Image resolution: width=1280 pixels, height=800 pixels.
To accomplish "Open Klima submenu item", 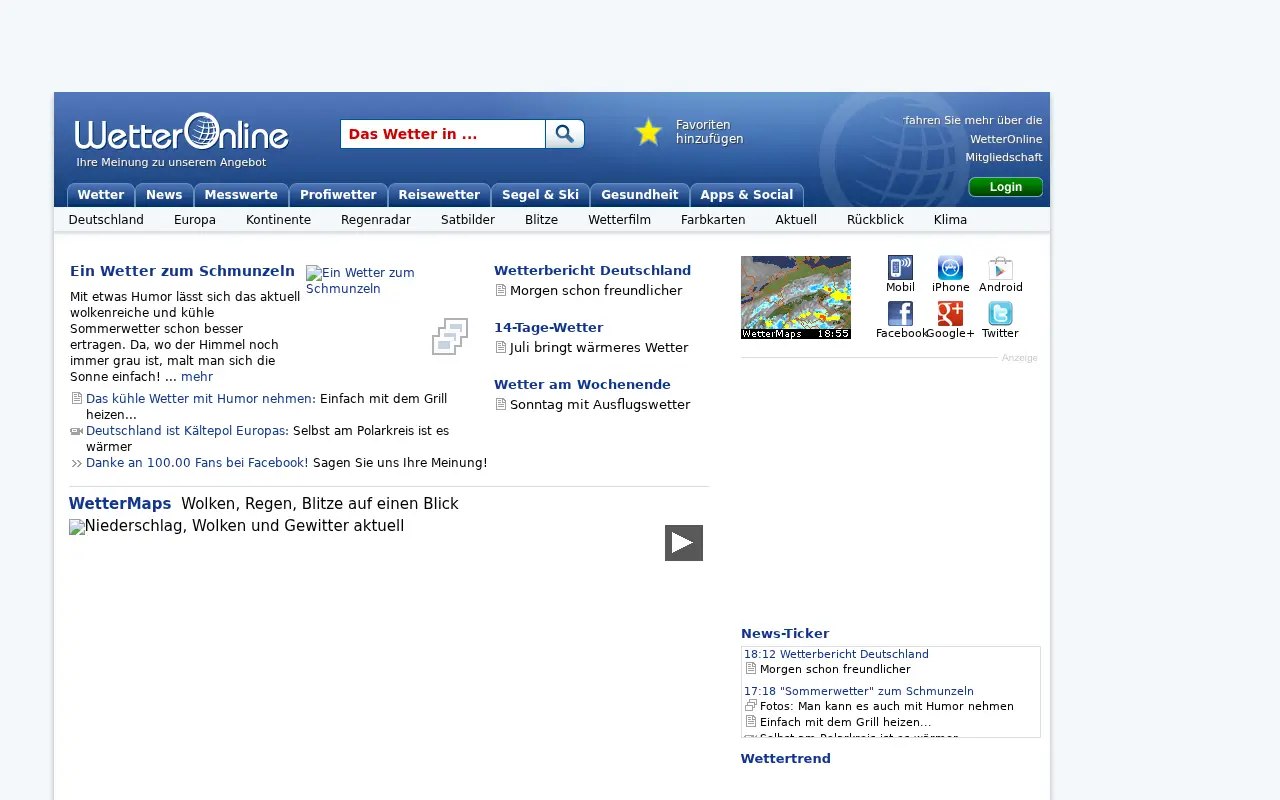I will click(x=950, y=220).
